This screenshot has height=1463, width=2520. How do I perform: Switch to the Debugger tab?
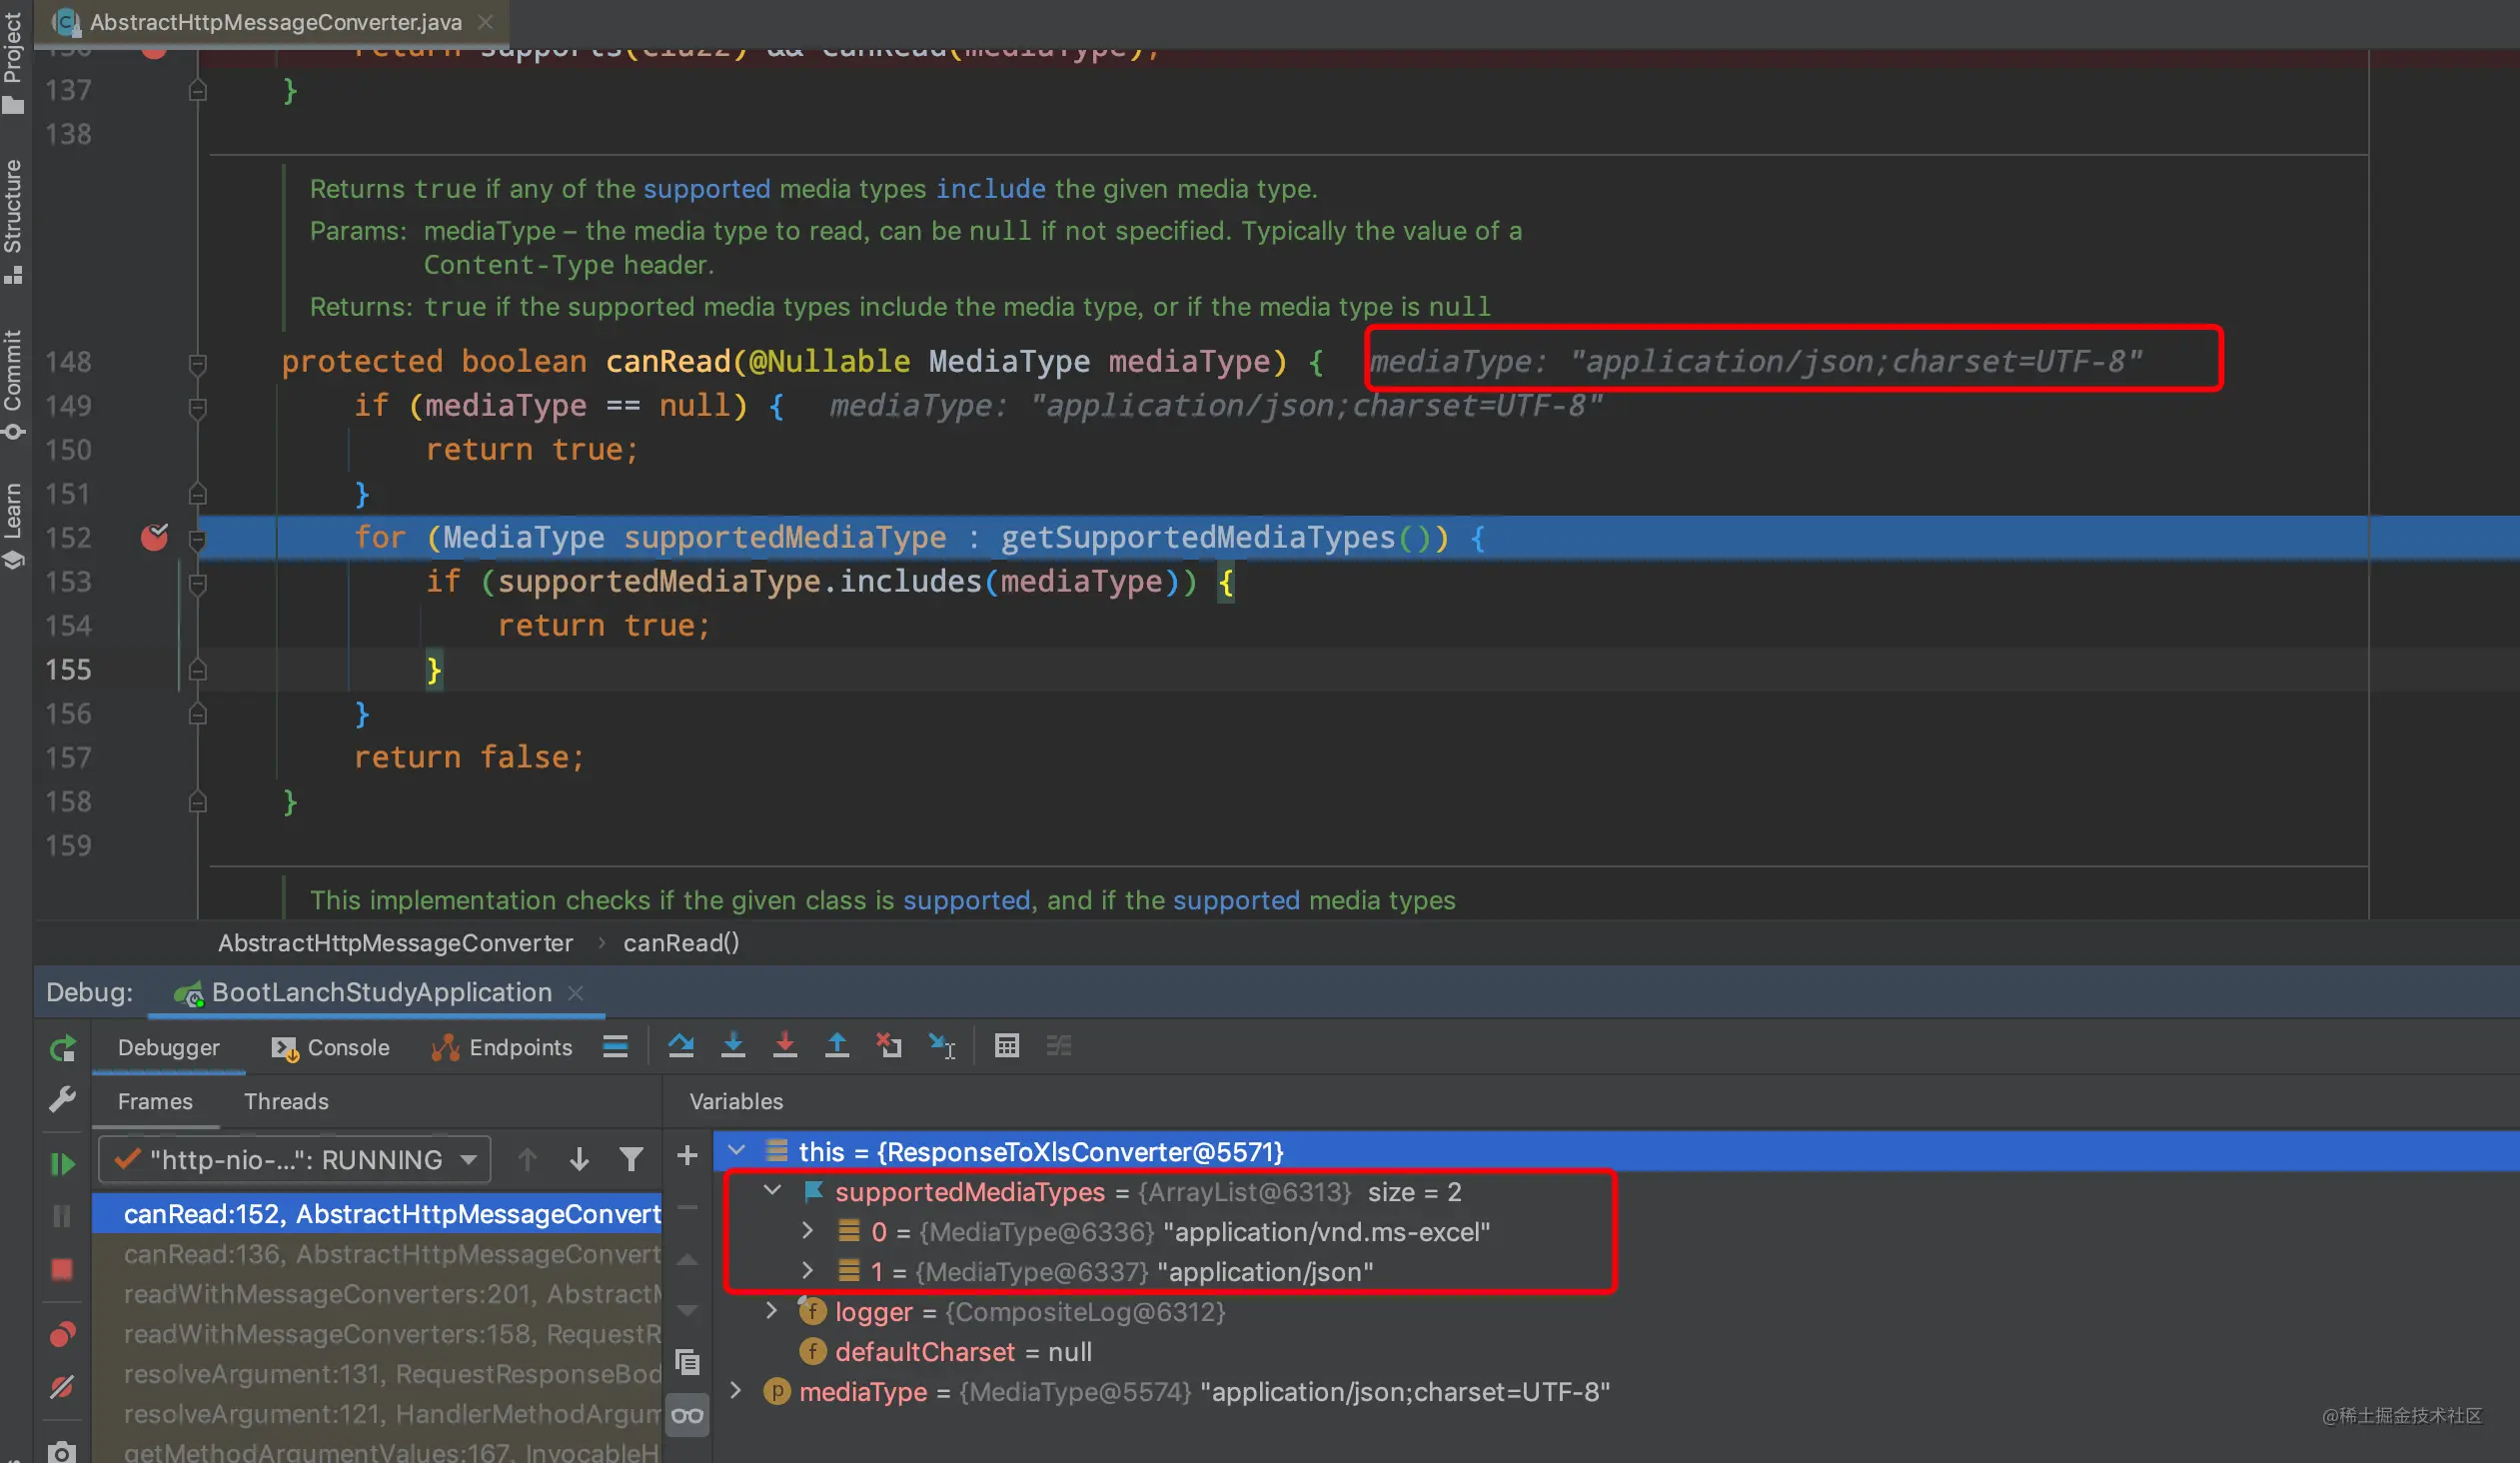click(x=168, y=1047)
